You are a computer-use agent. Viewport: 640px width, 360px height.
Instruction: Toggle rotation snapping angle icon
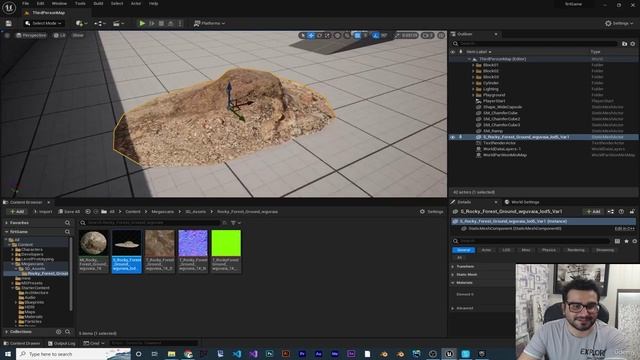(376, 36)
